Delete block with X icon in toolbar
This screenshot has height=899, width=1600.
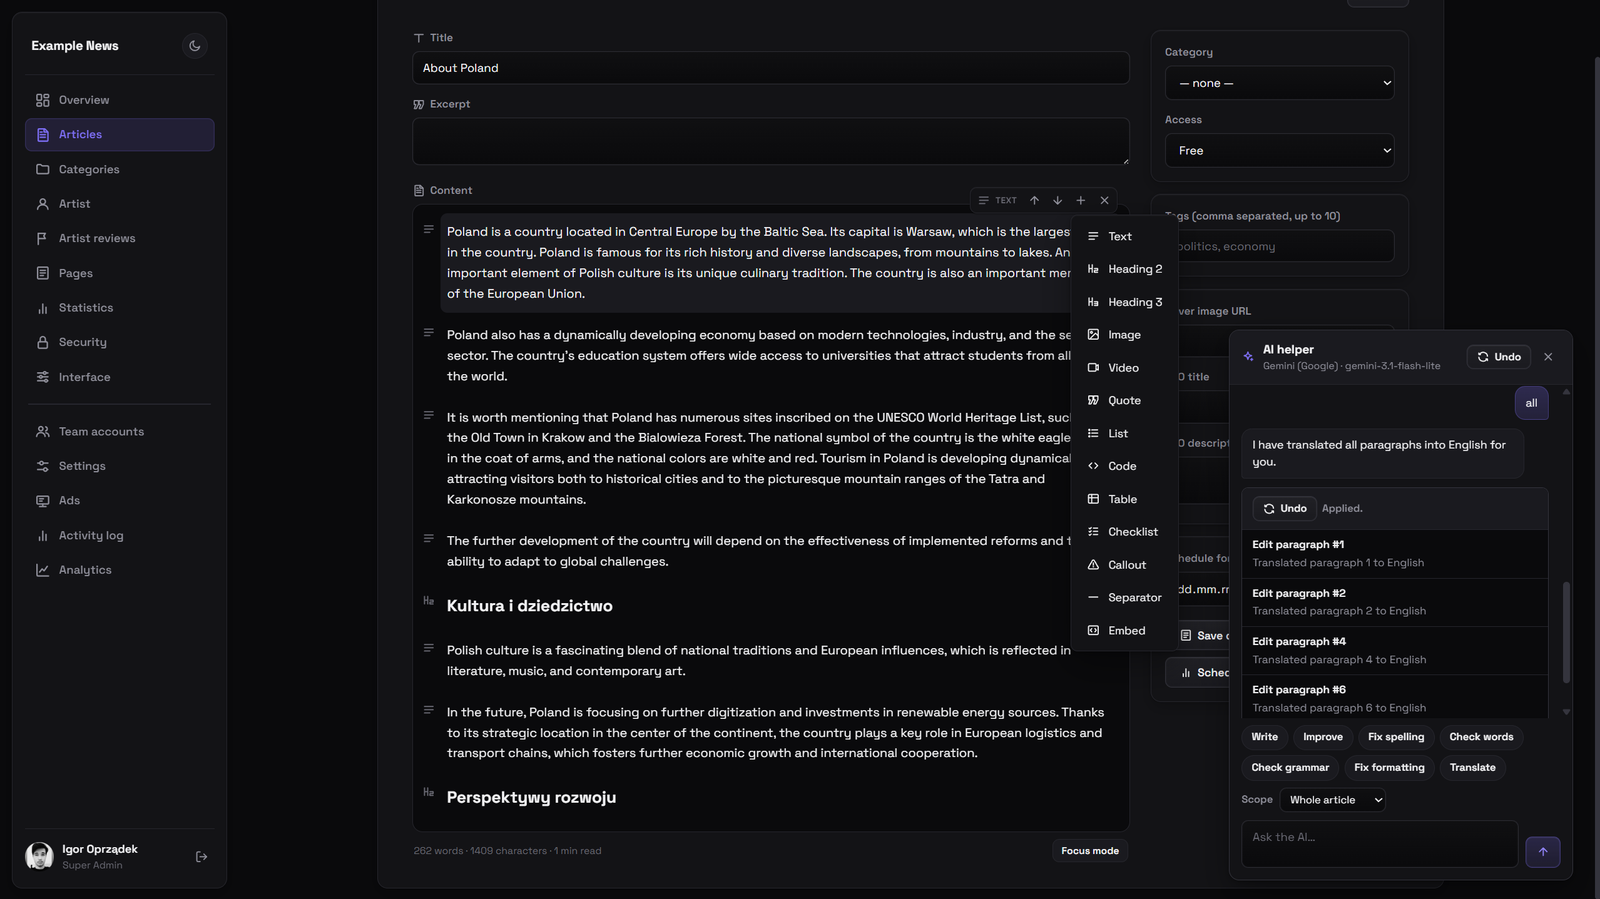pyautogui.click(x=1104, y=200)
